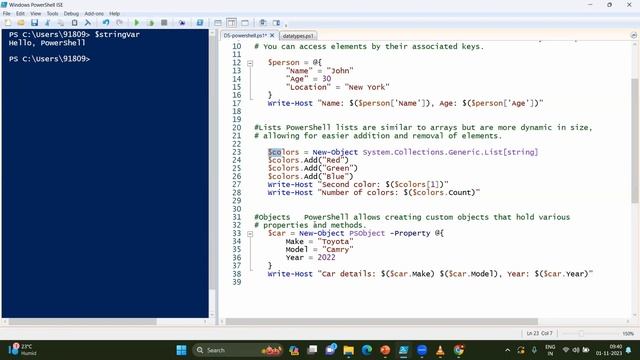Undo the last edit via toolbar
This screenshot has height=360, width=640.
[x=106, y=23]
